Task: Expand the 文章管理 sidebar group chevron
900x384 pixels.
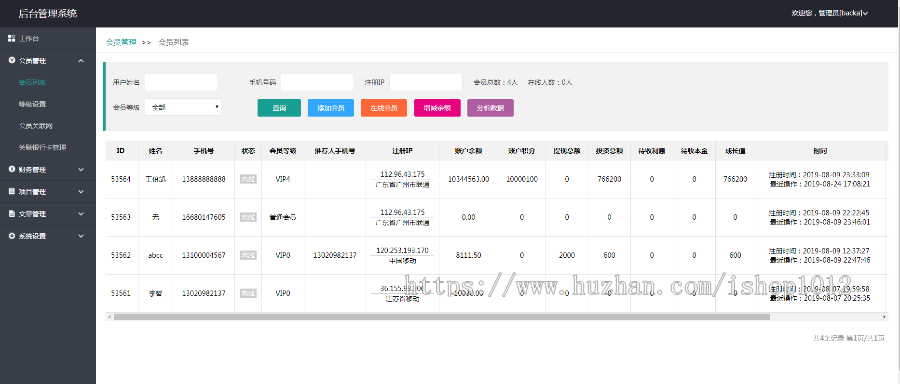Action: [81, 214]
